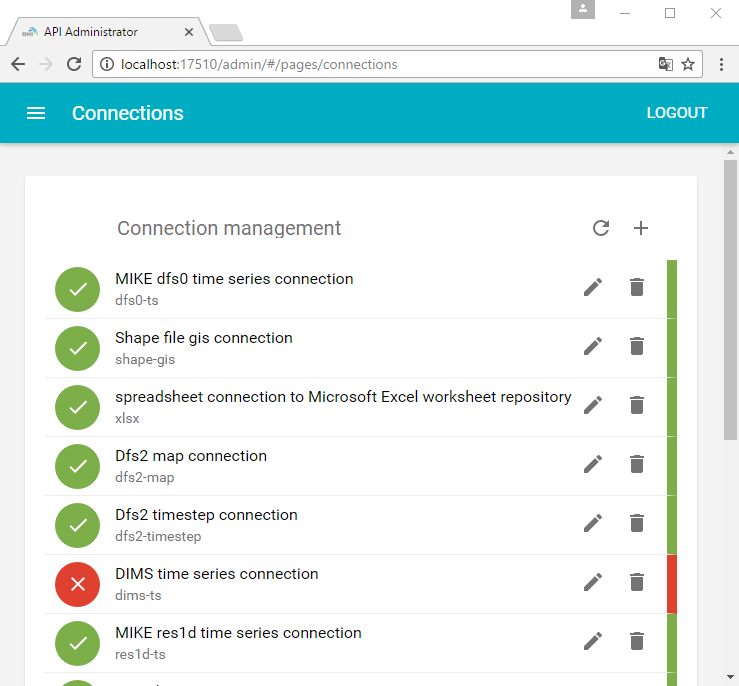Go forward in browser history

coord(46,64)
